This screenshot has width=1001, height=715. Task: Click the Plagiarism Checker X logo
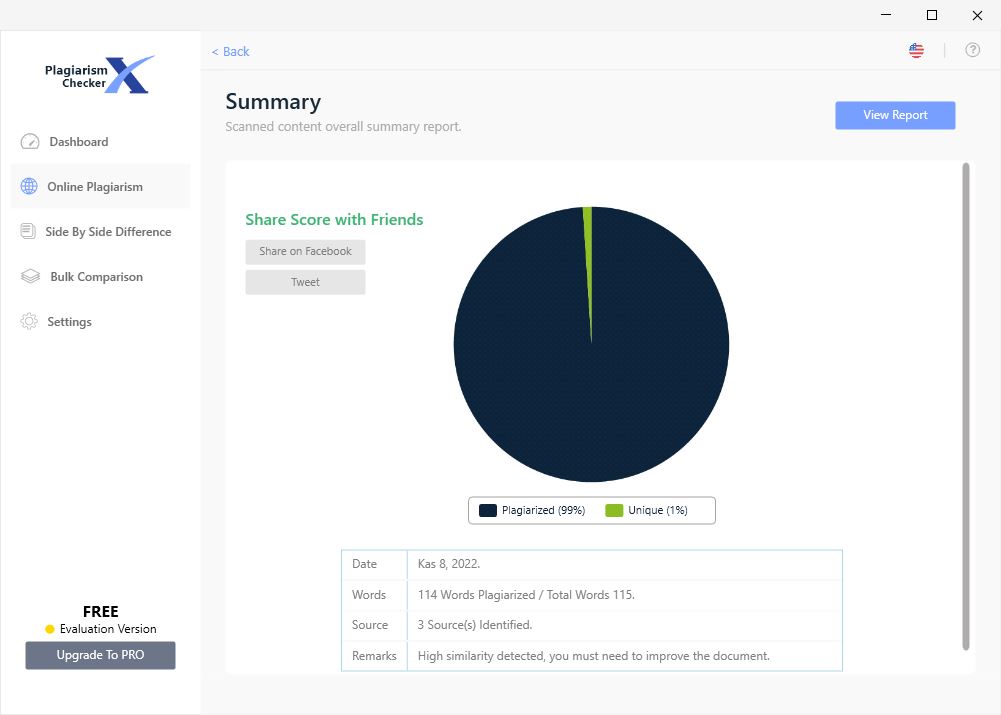[100, 75]
